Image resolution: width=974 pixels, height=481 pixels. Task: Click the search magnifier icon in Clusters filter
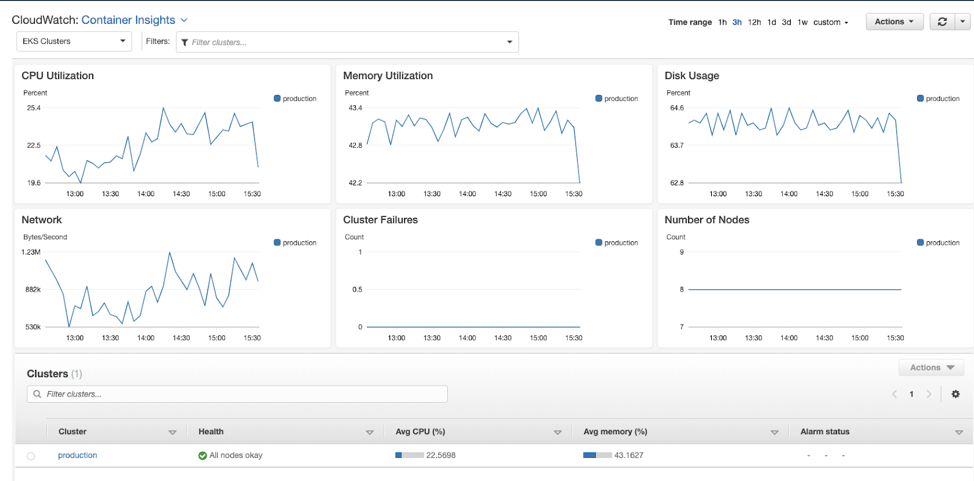pyautogui.click(x=38, y=394)
